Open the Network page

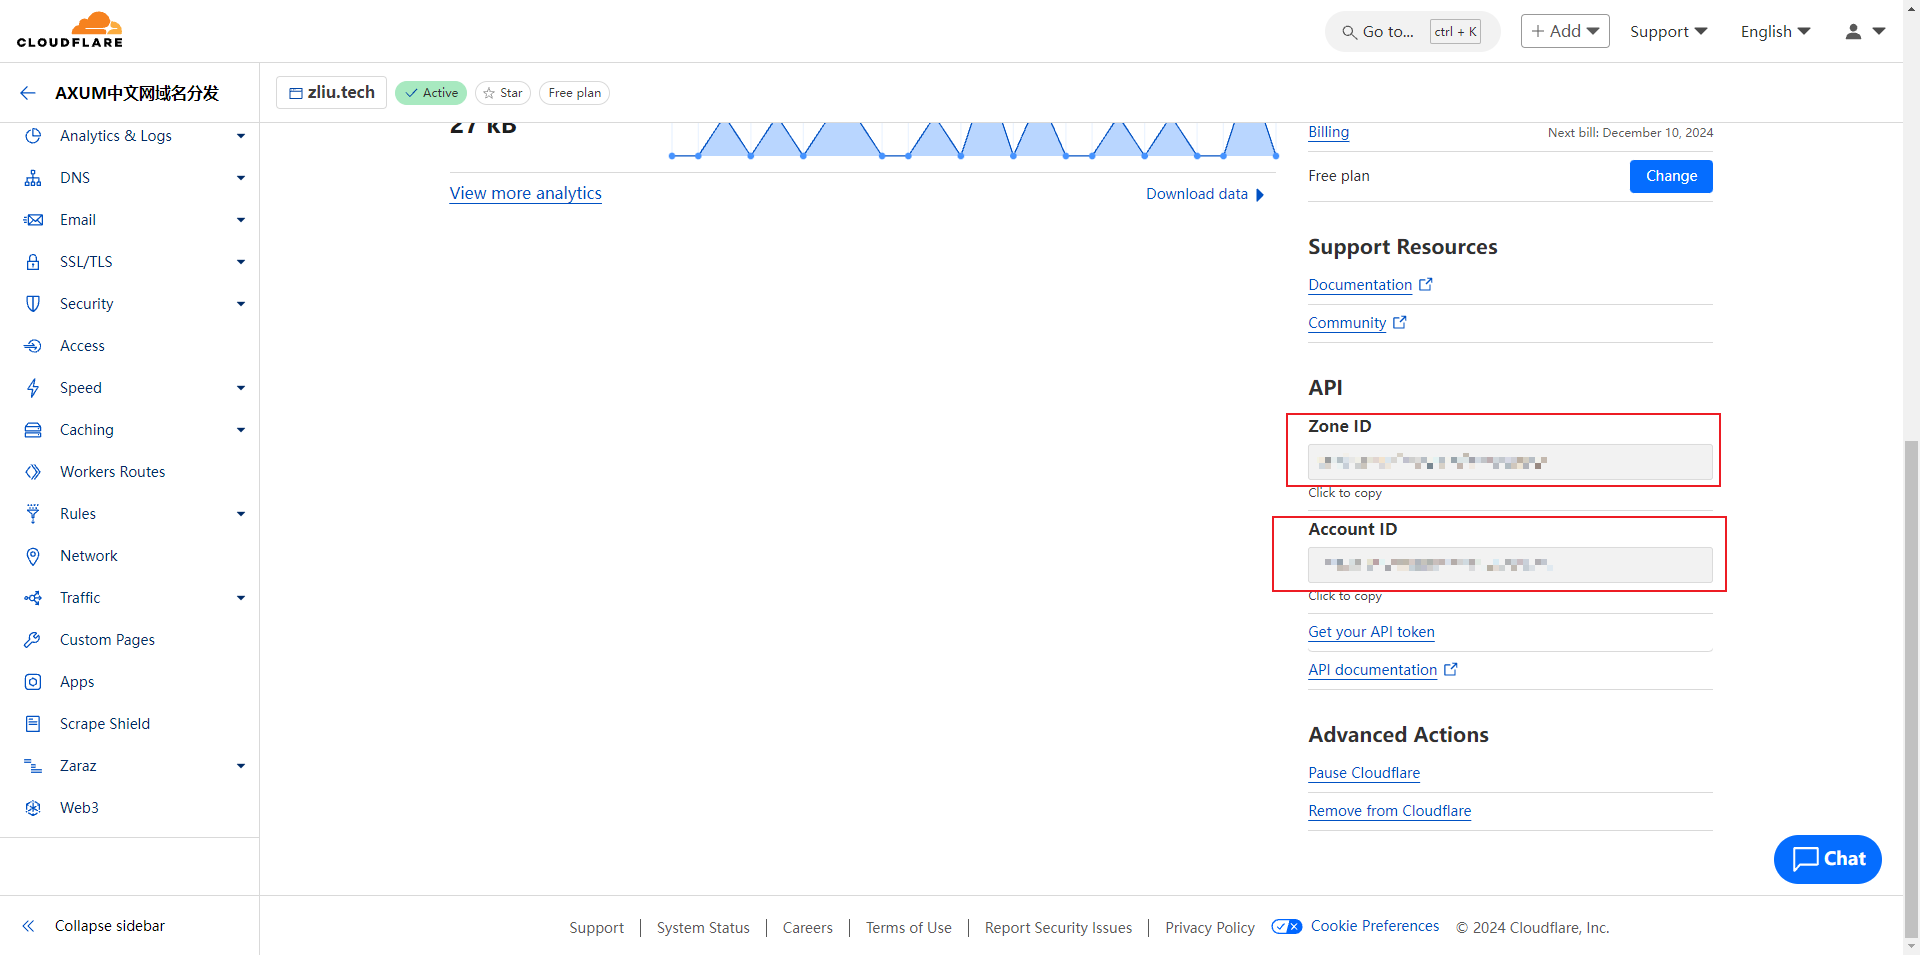(x=88, y=556)
